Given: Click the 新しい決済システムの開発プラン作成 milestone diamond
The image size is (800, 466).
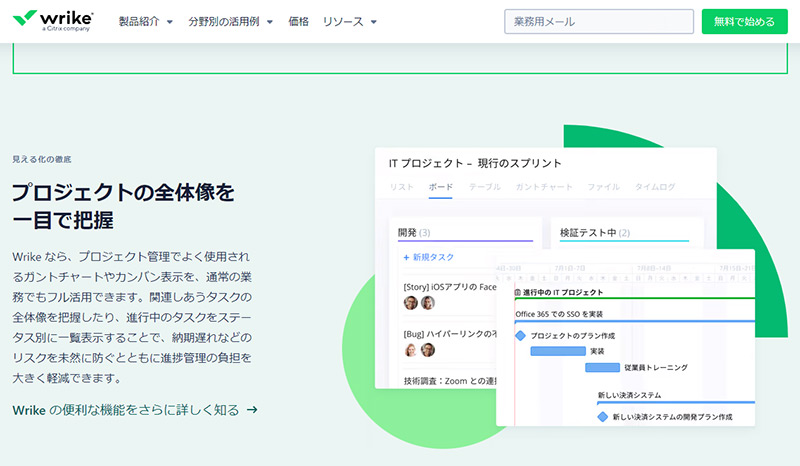Looking at the screenshot, I should [x=603, y=417].
